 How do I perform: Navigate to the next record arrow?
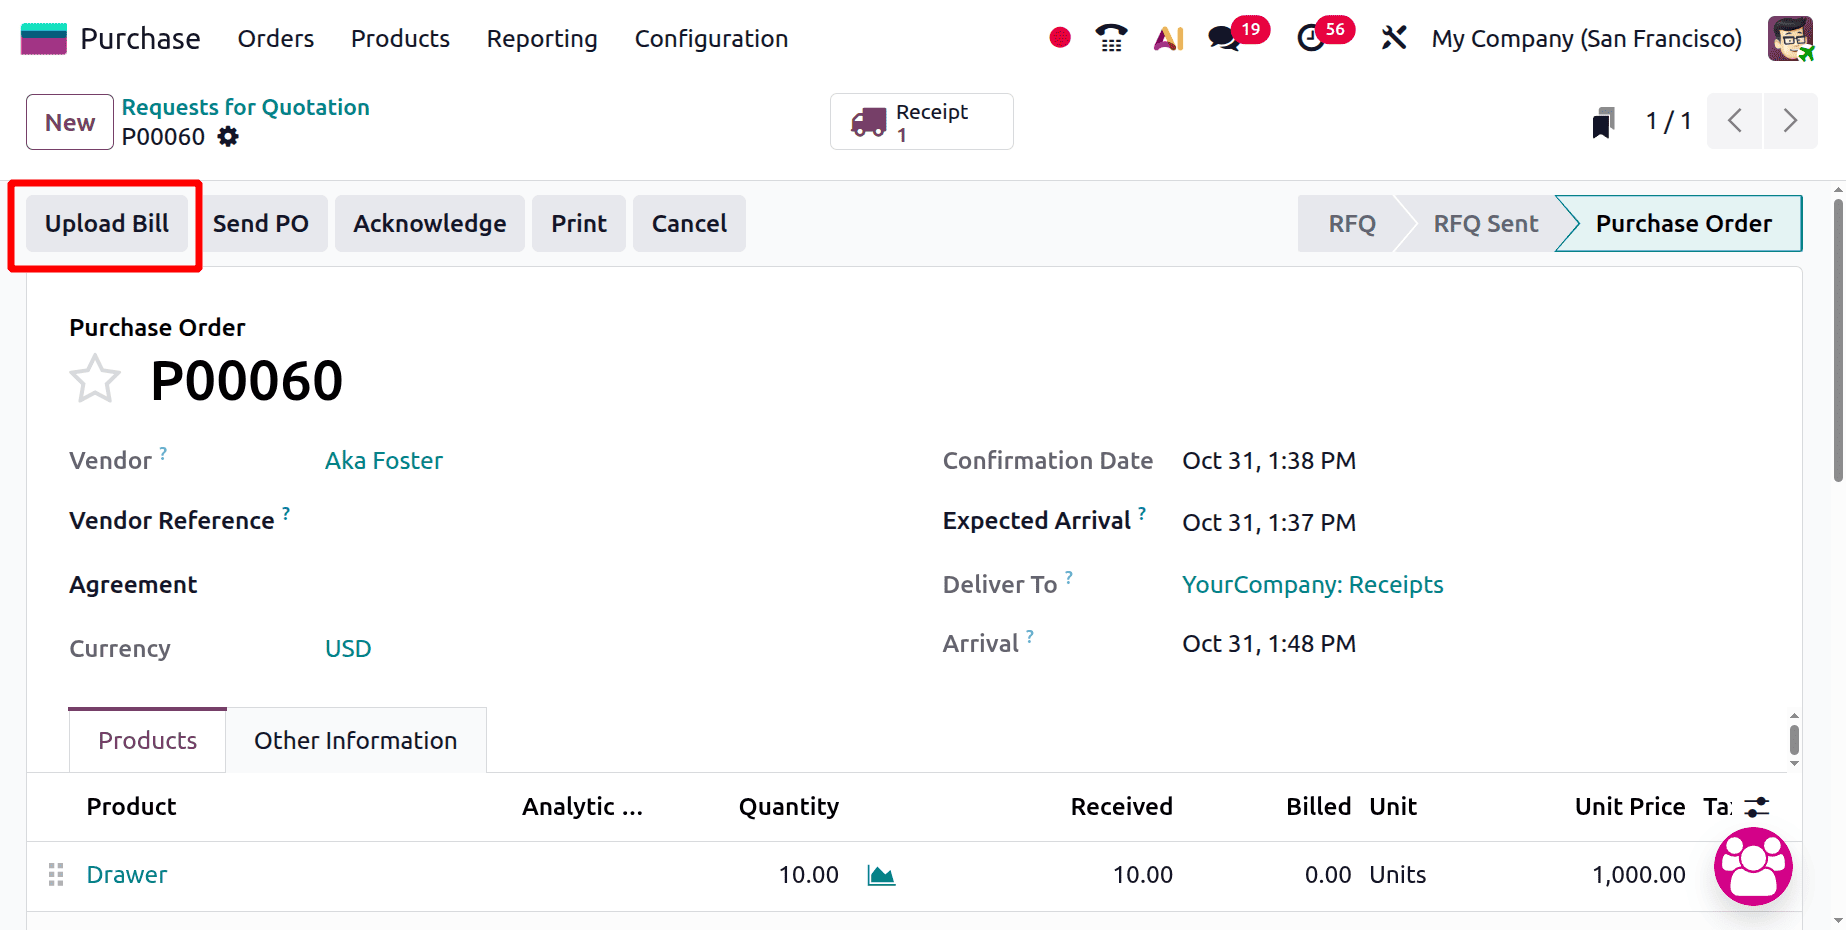(x=1791, y=121)
